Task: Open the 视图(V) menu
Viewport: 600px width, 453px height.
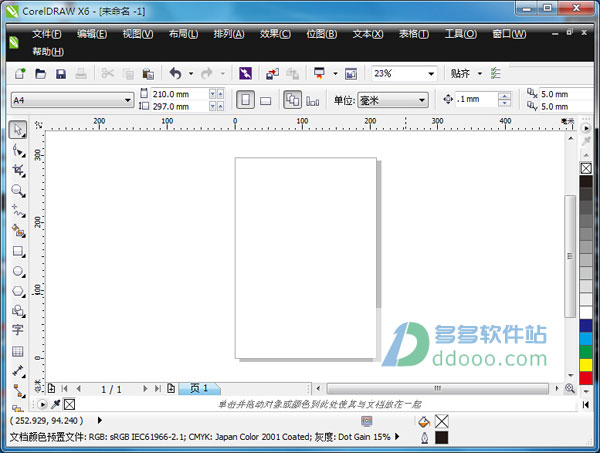Action: [x=138, y=34]
